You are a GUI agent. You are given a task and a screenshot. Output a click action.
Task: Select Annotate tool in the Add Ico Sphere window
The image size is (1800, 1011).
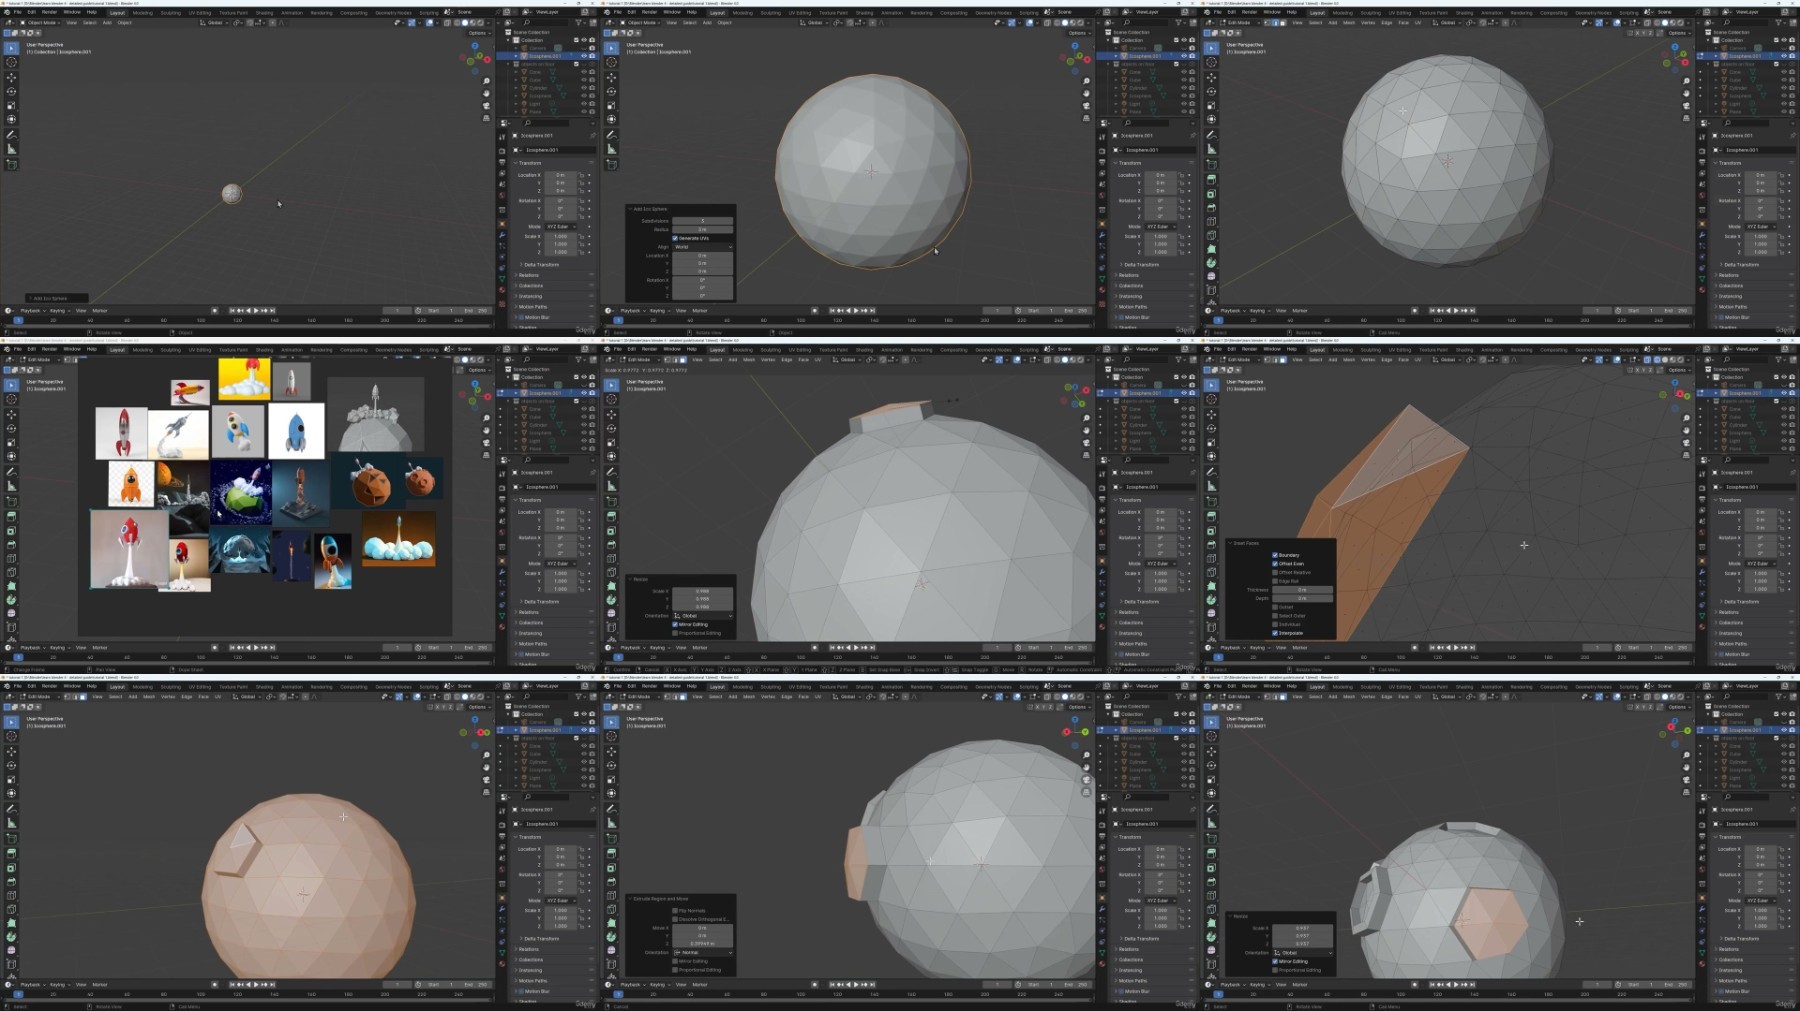click(x=611, y=135)
